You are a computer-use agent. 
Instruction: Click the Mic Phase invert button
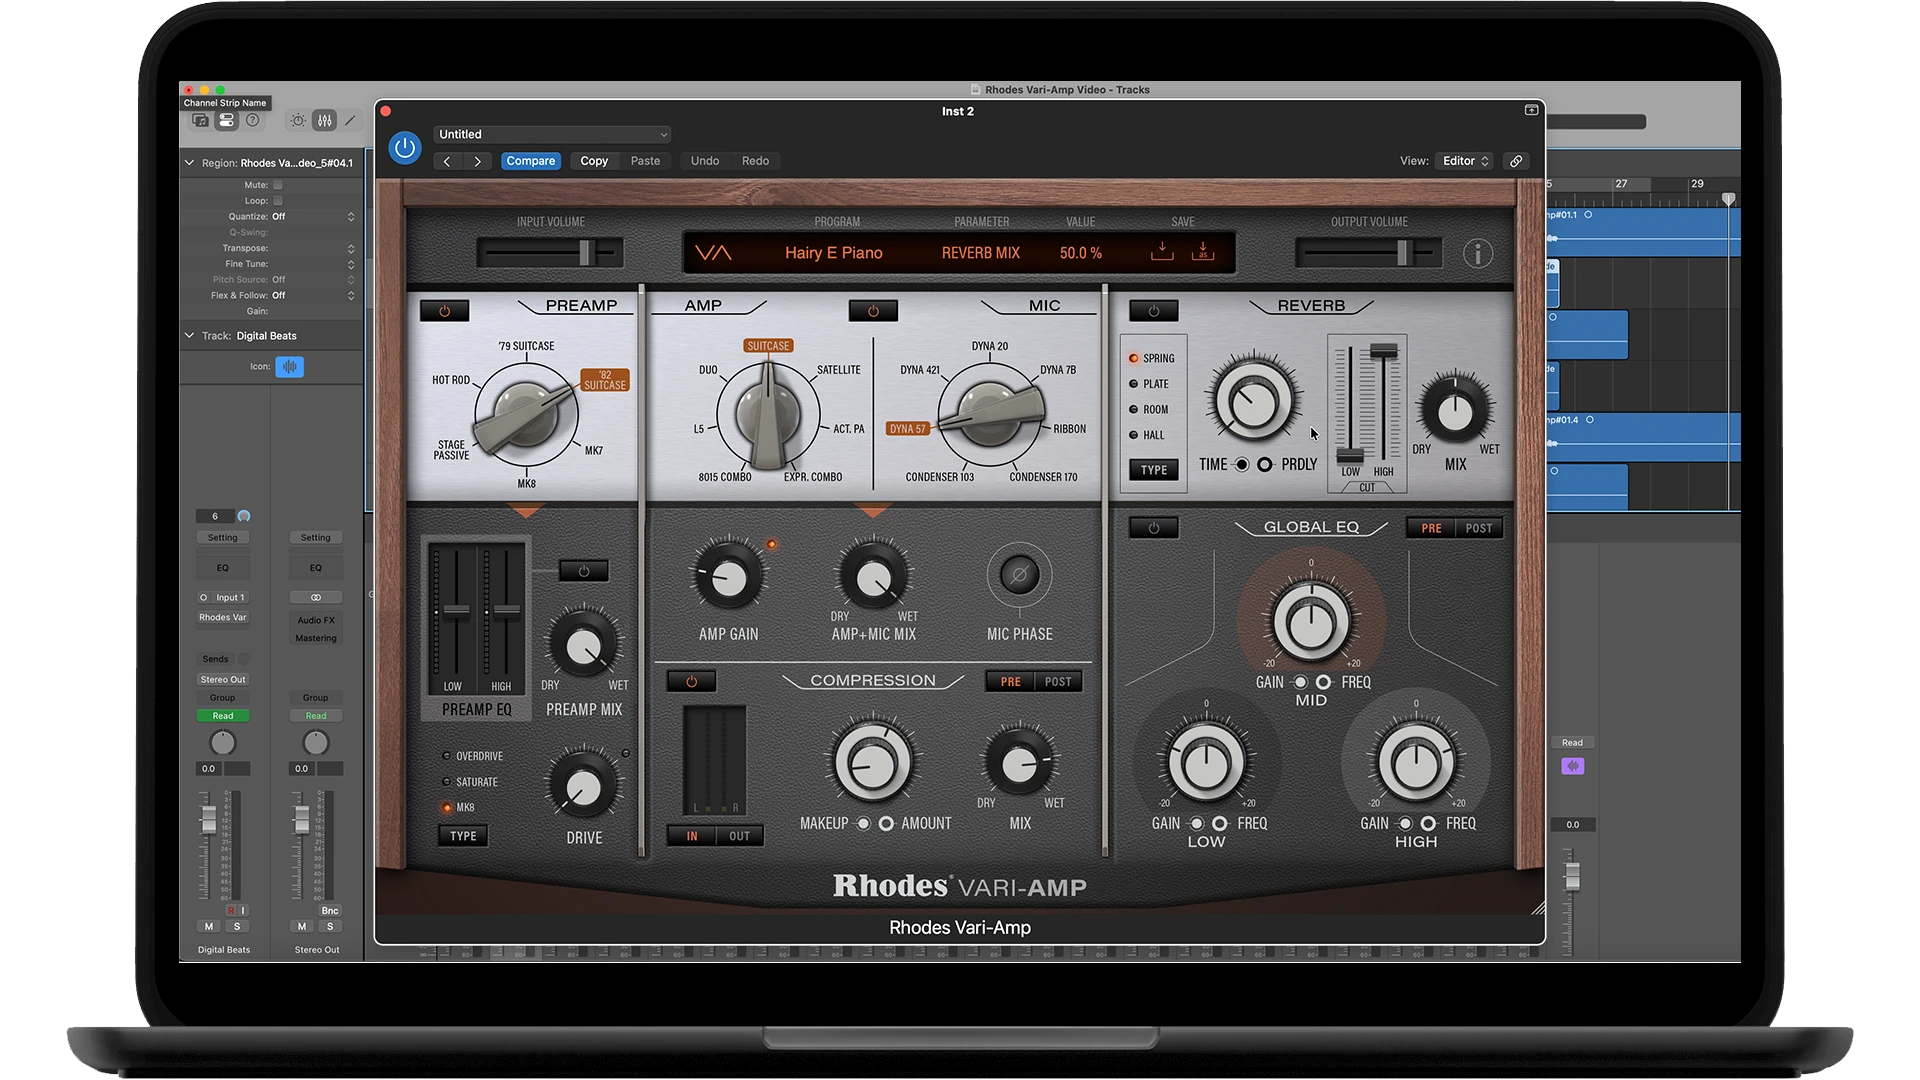(x=1019, y=575)
